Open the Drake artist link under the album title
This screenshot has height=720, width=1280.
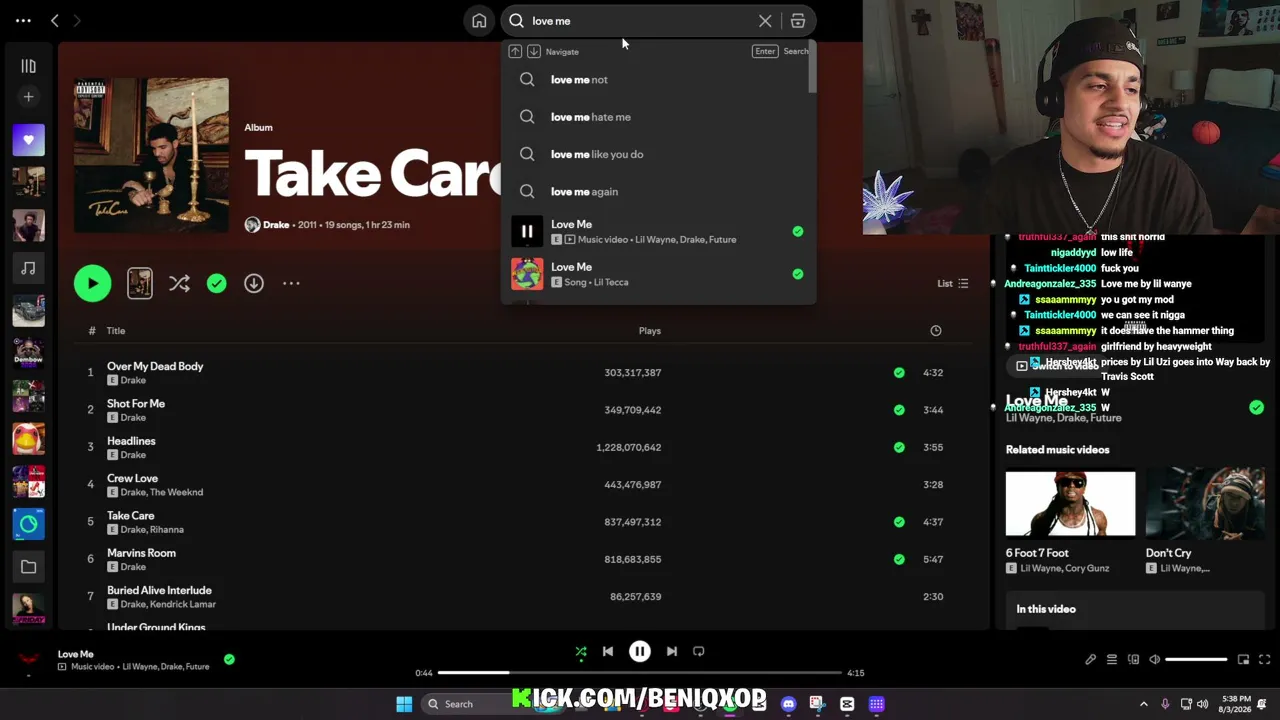click(276, 225)
